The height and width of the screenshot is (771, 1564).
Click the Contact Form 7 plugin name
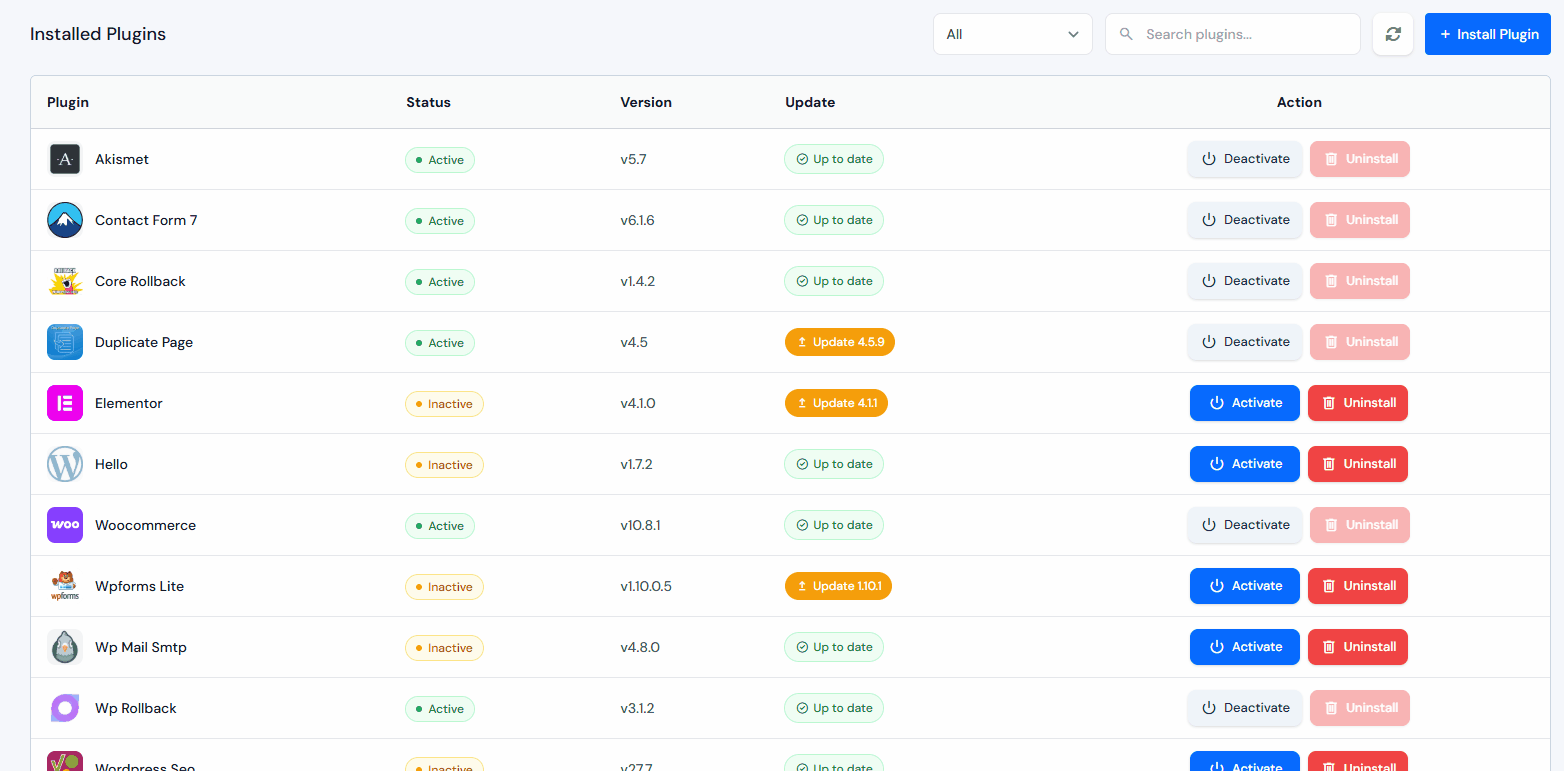[x=146, y=220]
